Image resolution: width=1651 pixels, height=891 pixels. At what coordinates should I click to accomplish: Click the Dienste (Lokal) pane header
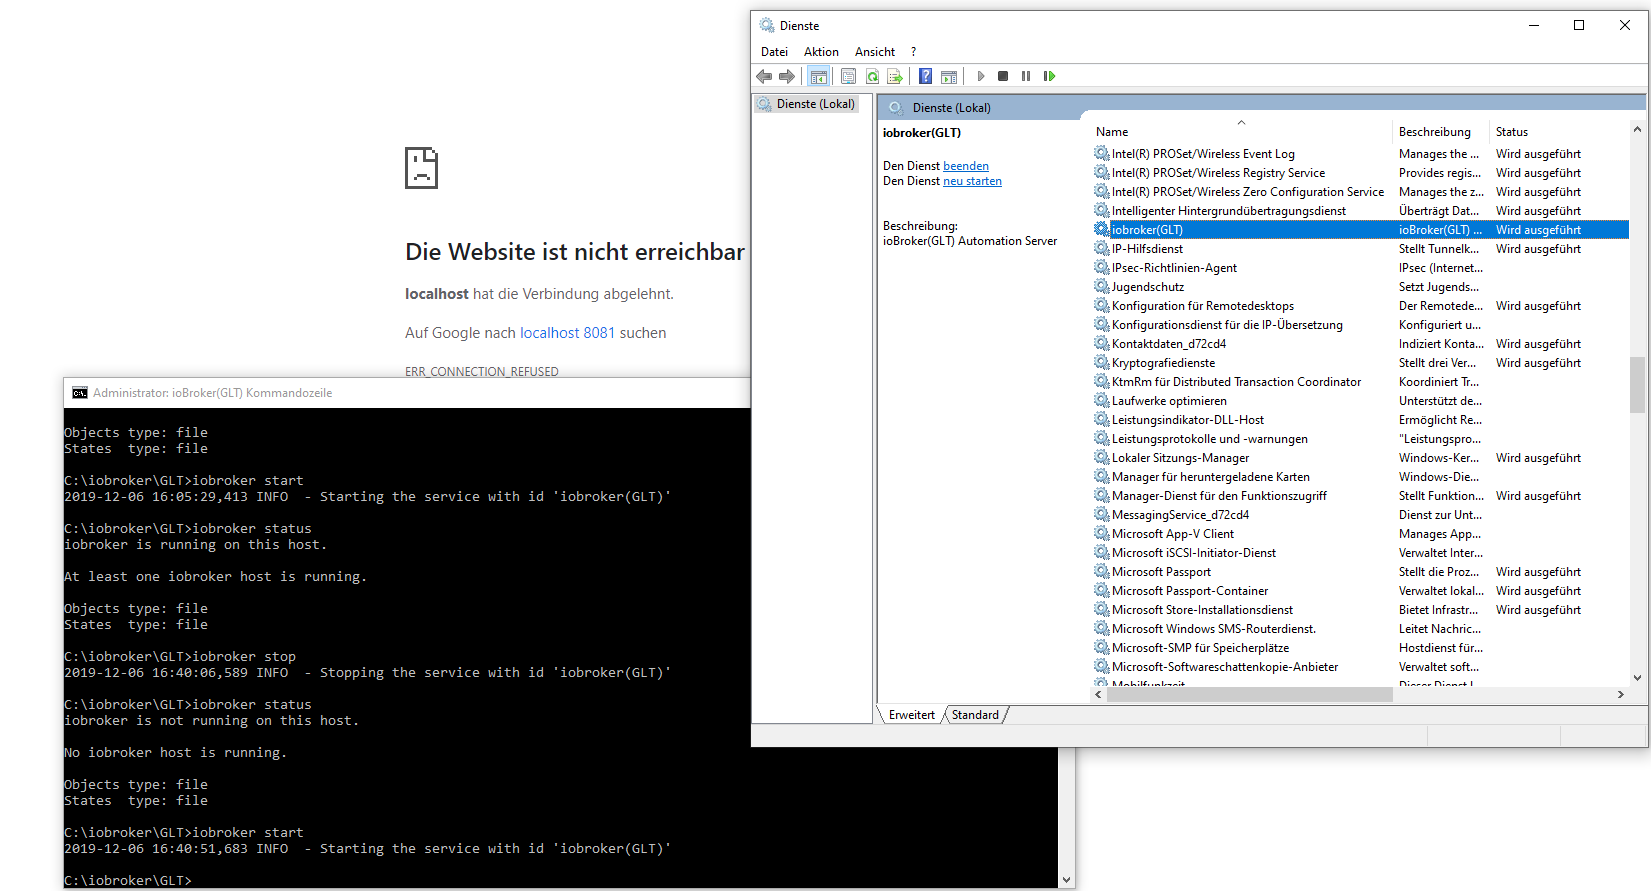click(1261, 107)
